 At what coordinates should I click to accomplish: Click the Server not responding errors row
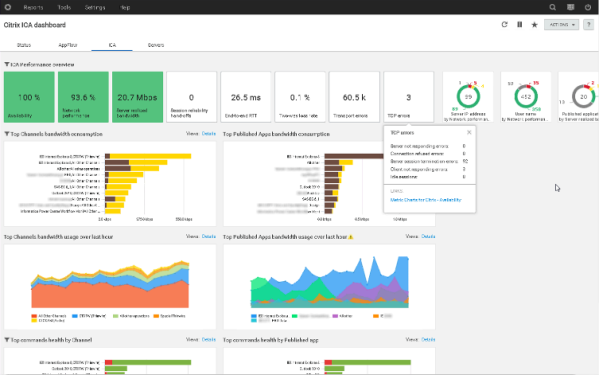coord(428,146)
